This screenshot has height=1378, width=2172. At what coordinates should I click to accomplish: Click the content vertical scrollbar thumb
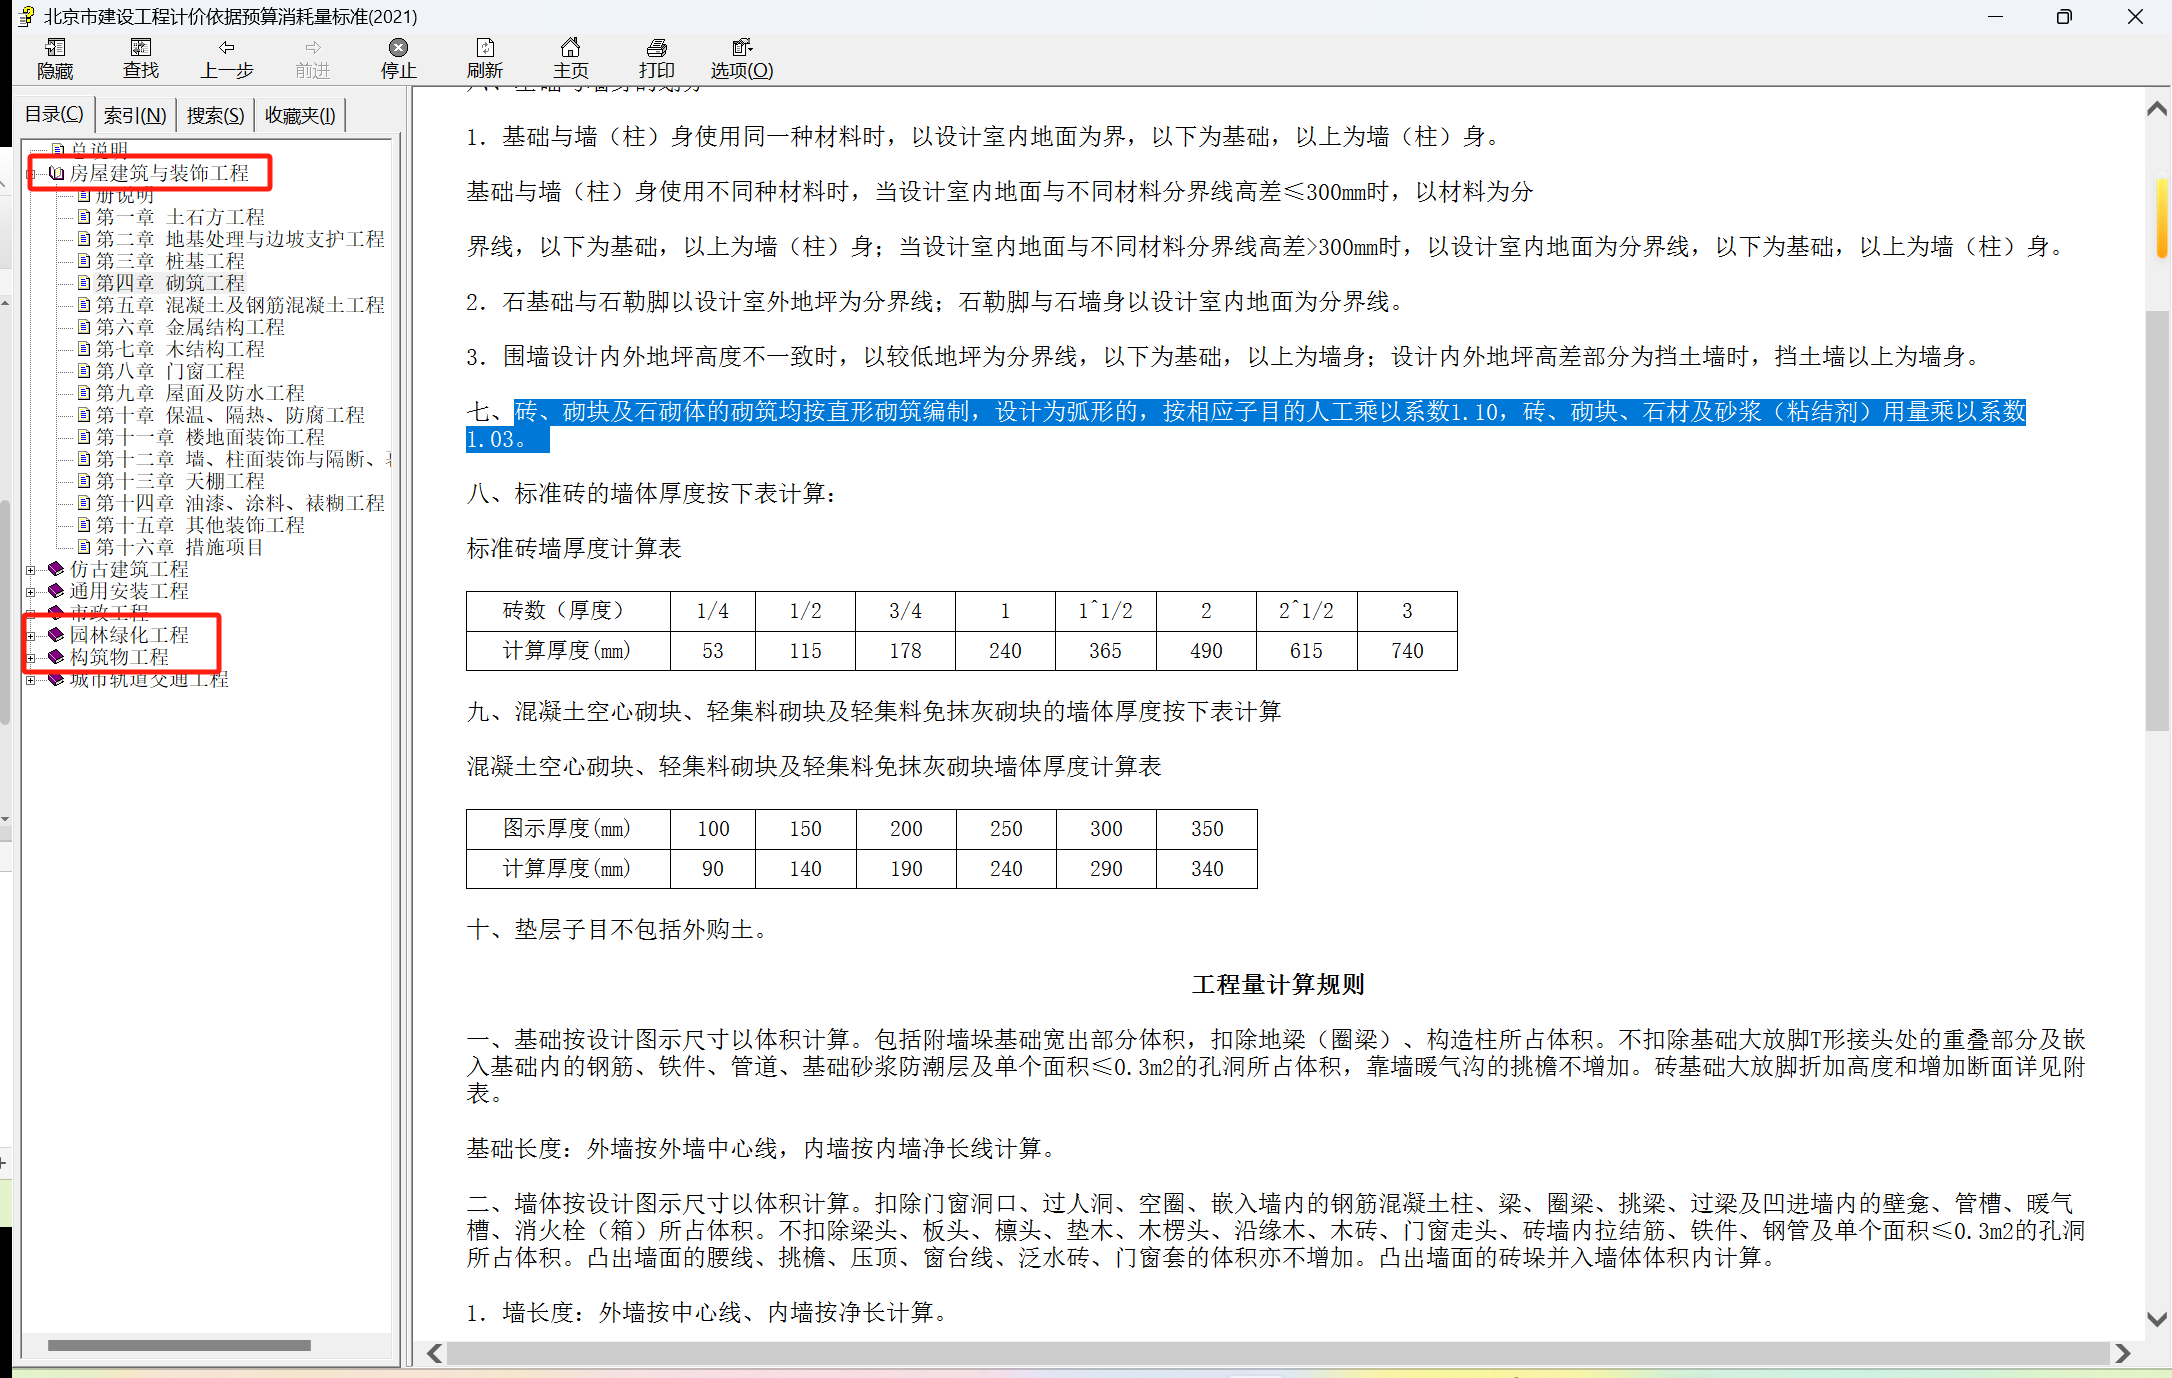pyautogui.click(x=2157, y=520)
